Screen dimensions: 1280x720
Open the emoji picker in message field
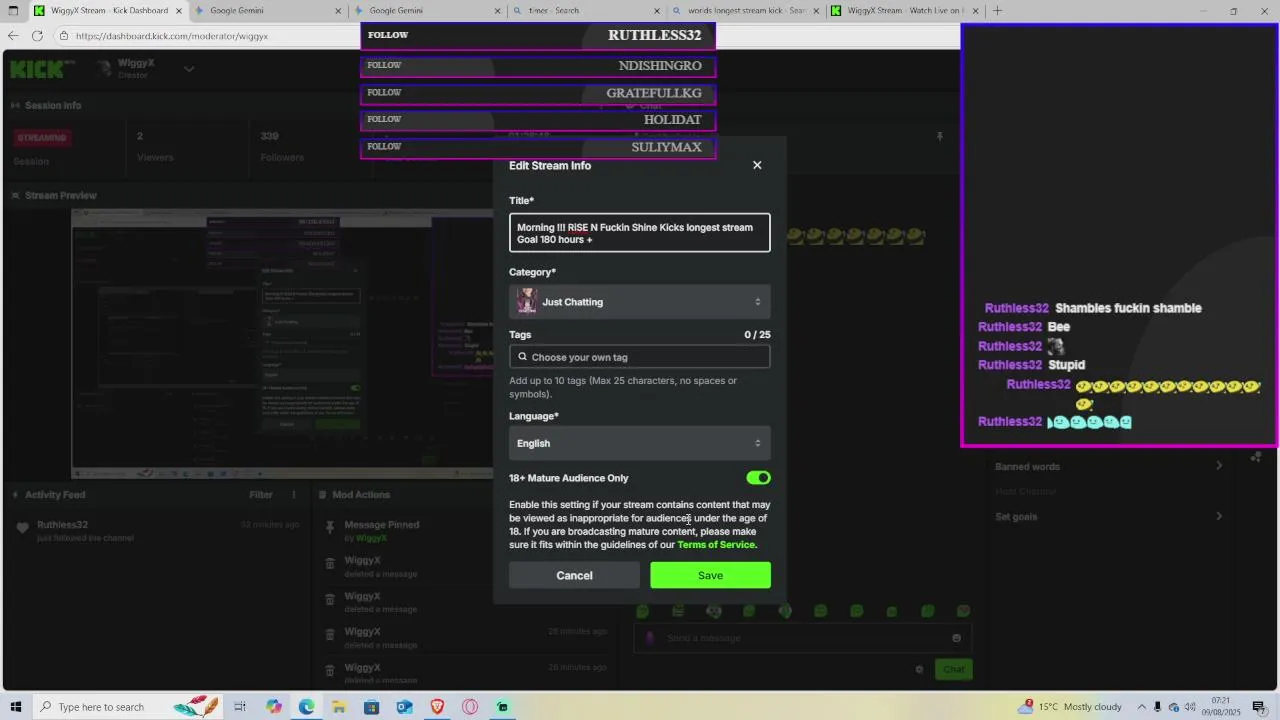[x=956, y=638]
